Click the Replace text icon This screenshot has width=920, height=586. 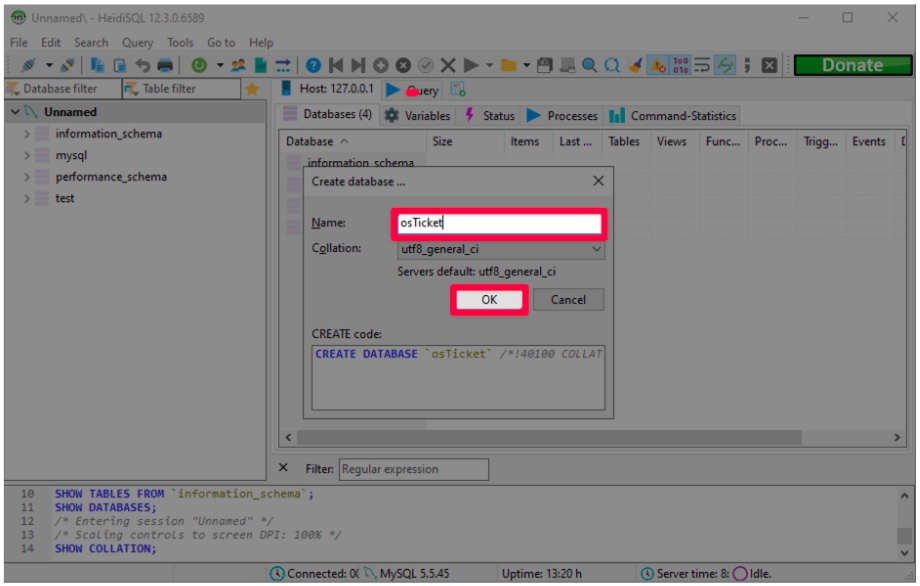(x=612, y=65)
